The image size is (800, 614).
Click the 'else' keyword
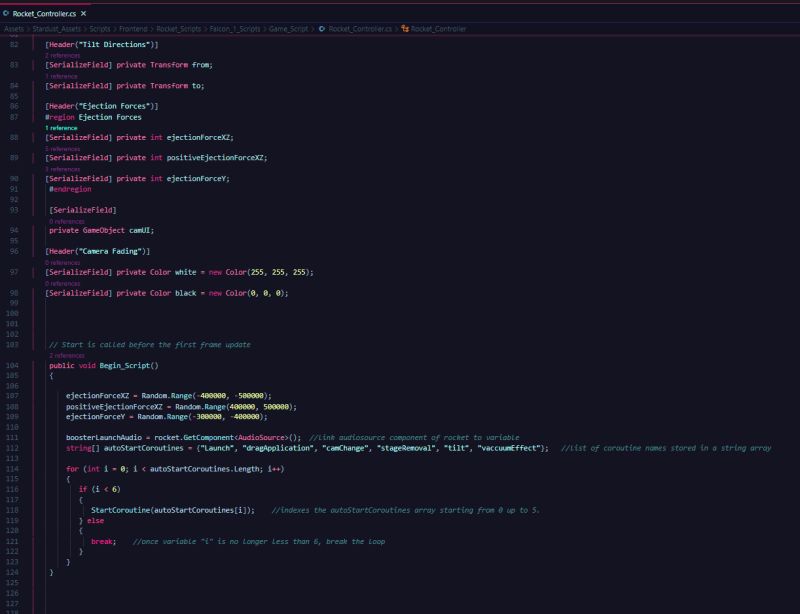click(95, 521)
